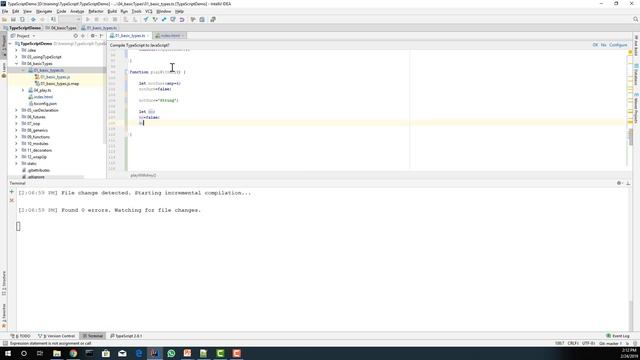The height and width of the screenshot is (360, 640).
Task: Select 01_basic_types.js file in tree
Action: (x=52, y=77)
